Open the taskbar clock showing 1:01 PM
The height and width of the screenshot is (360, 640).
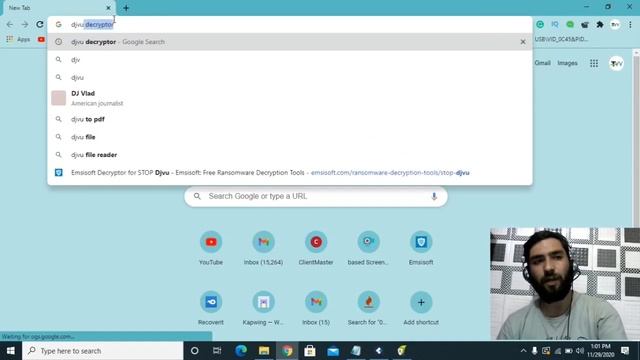601,351
